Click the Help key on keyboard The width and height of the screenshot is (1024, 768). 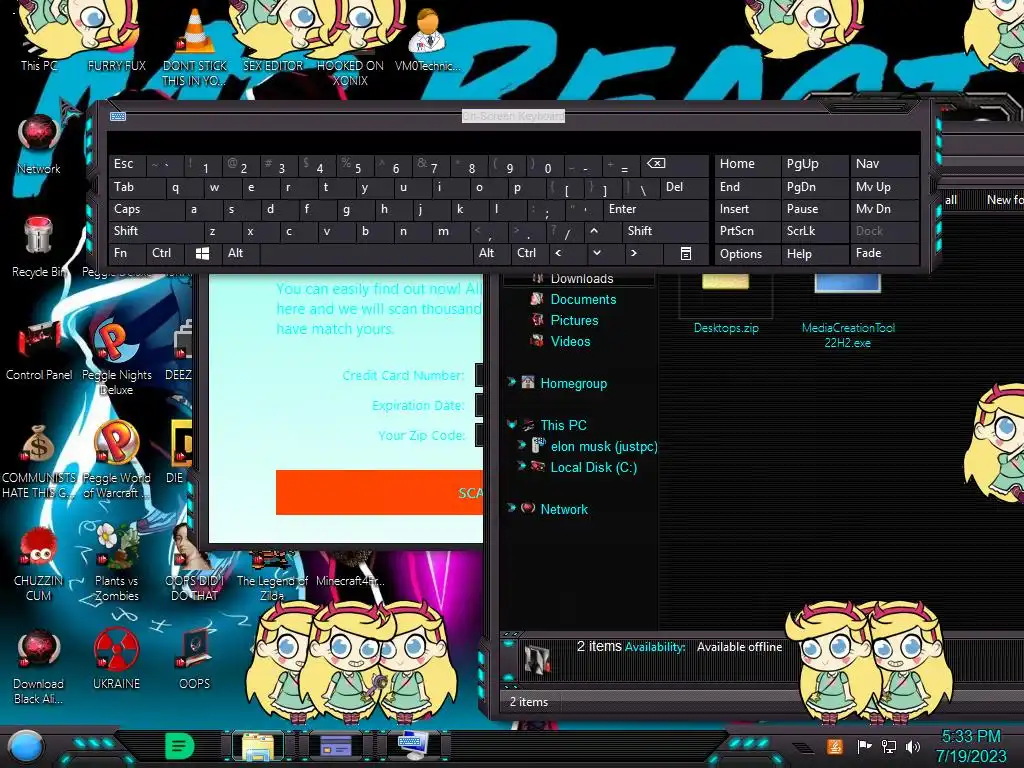pyautogui.click(x=814, y=253)
